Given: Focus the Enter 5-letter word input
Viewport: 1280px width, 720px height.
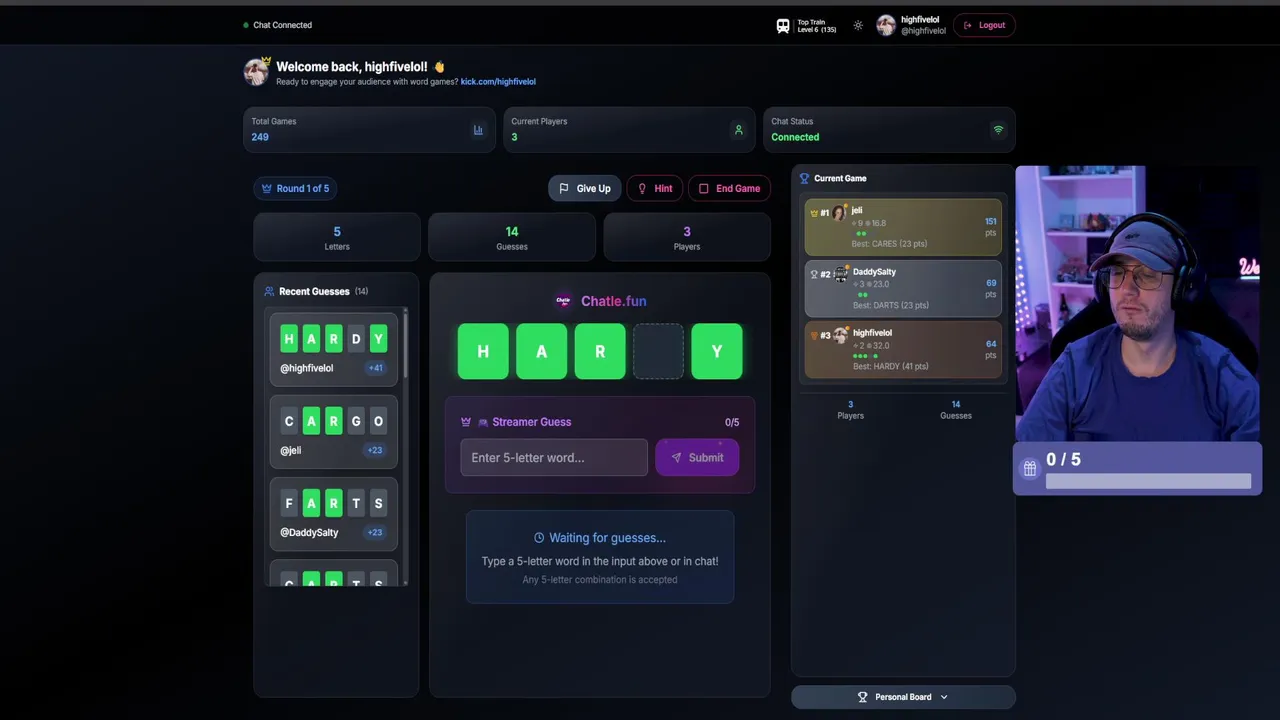Looking at the screenshot, I should pos(554,457).
